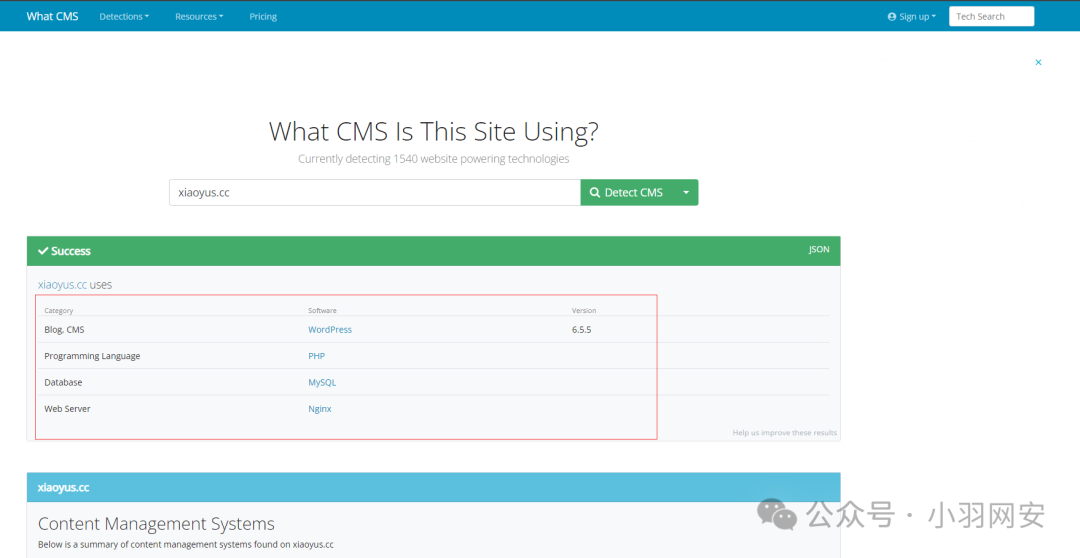Click the Version column header
This screenshot has width=1080, height=558.
(584, 311)
